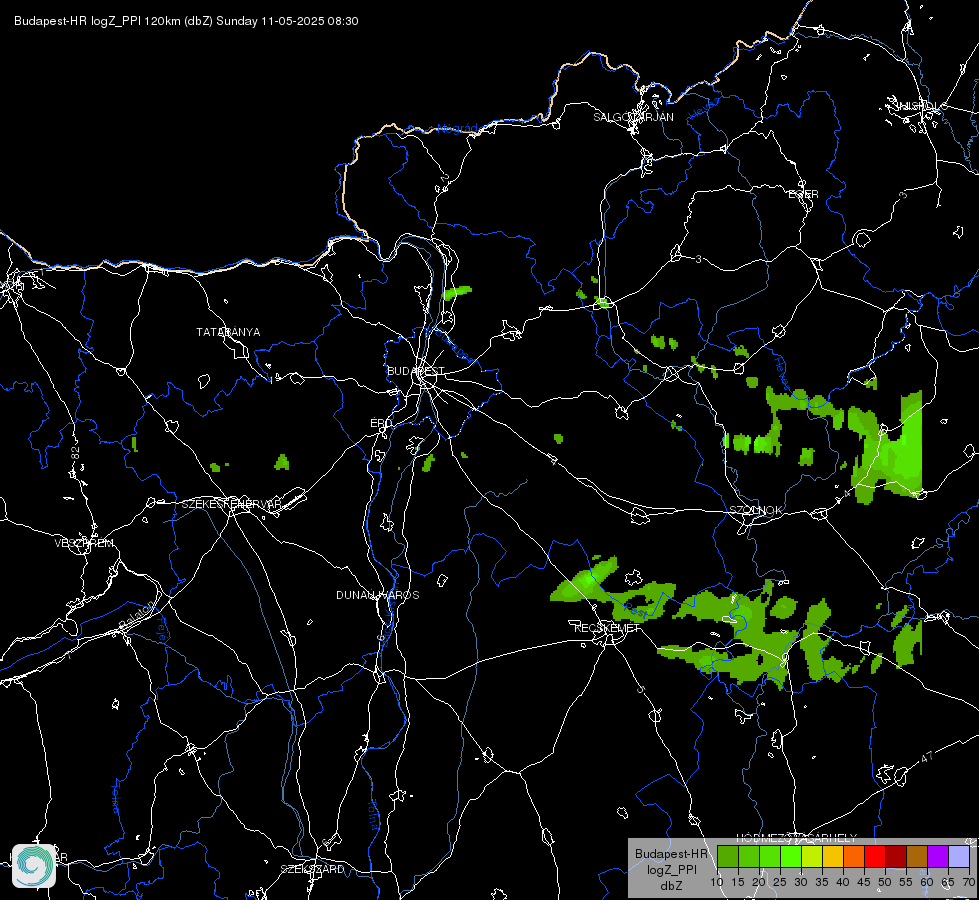This screenshot has height=900, width=979.
Task: Select the 35–40 dBZ yellow swatch
Action: click(833, 856)
